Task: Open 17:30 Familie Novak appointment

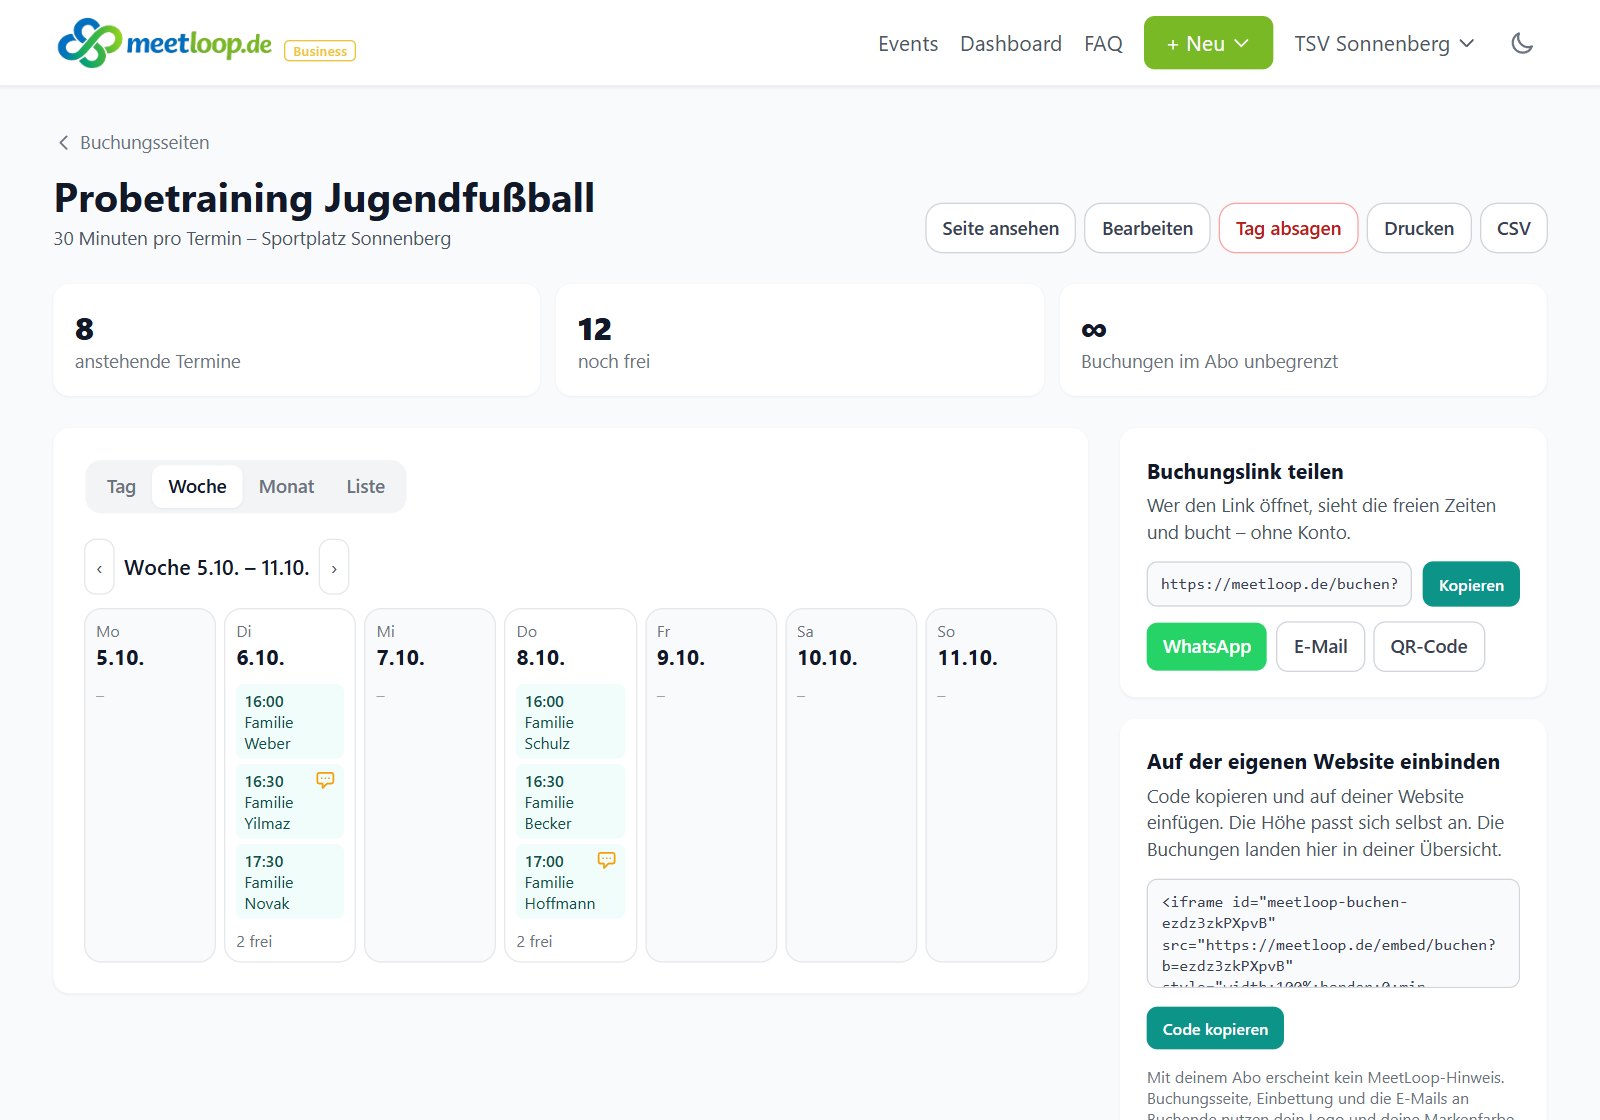Action: tap(290, 882)
